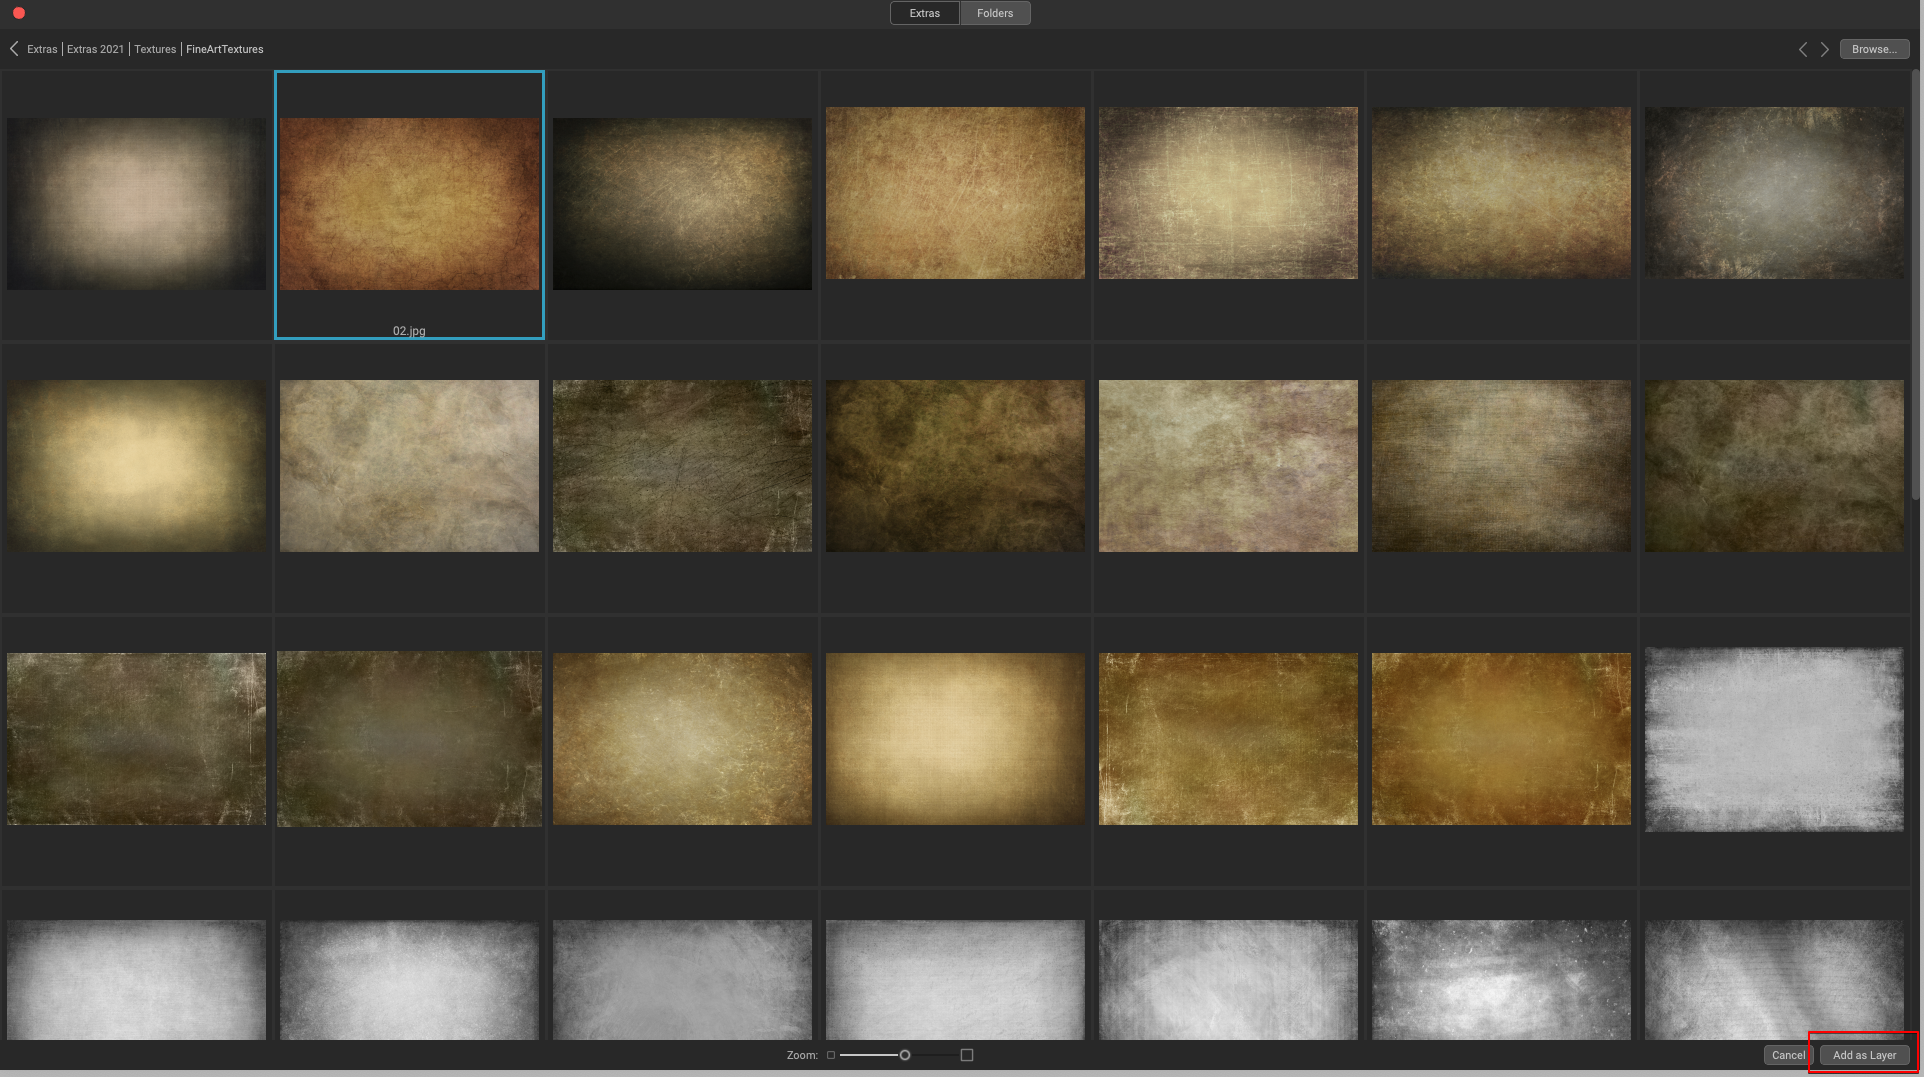Go to next folder with right chevron

[x=1825, y=49]
